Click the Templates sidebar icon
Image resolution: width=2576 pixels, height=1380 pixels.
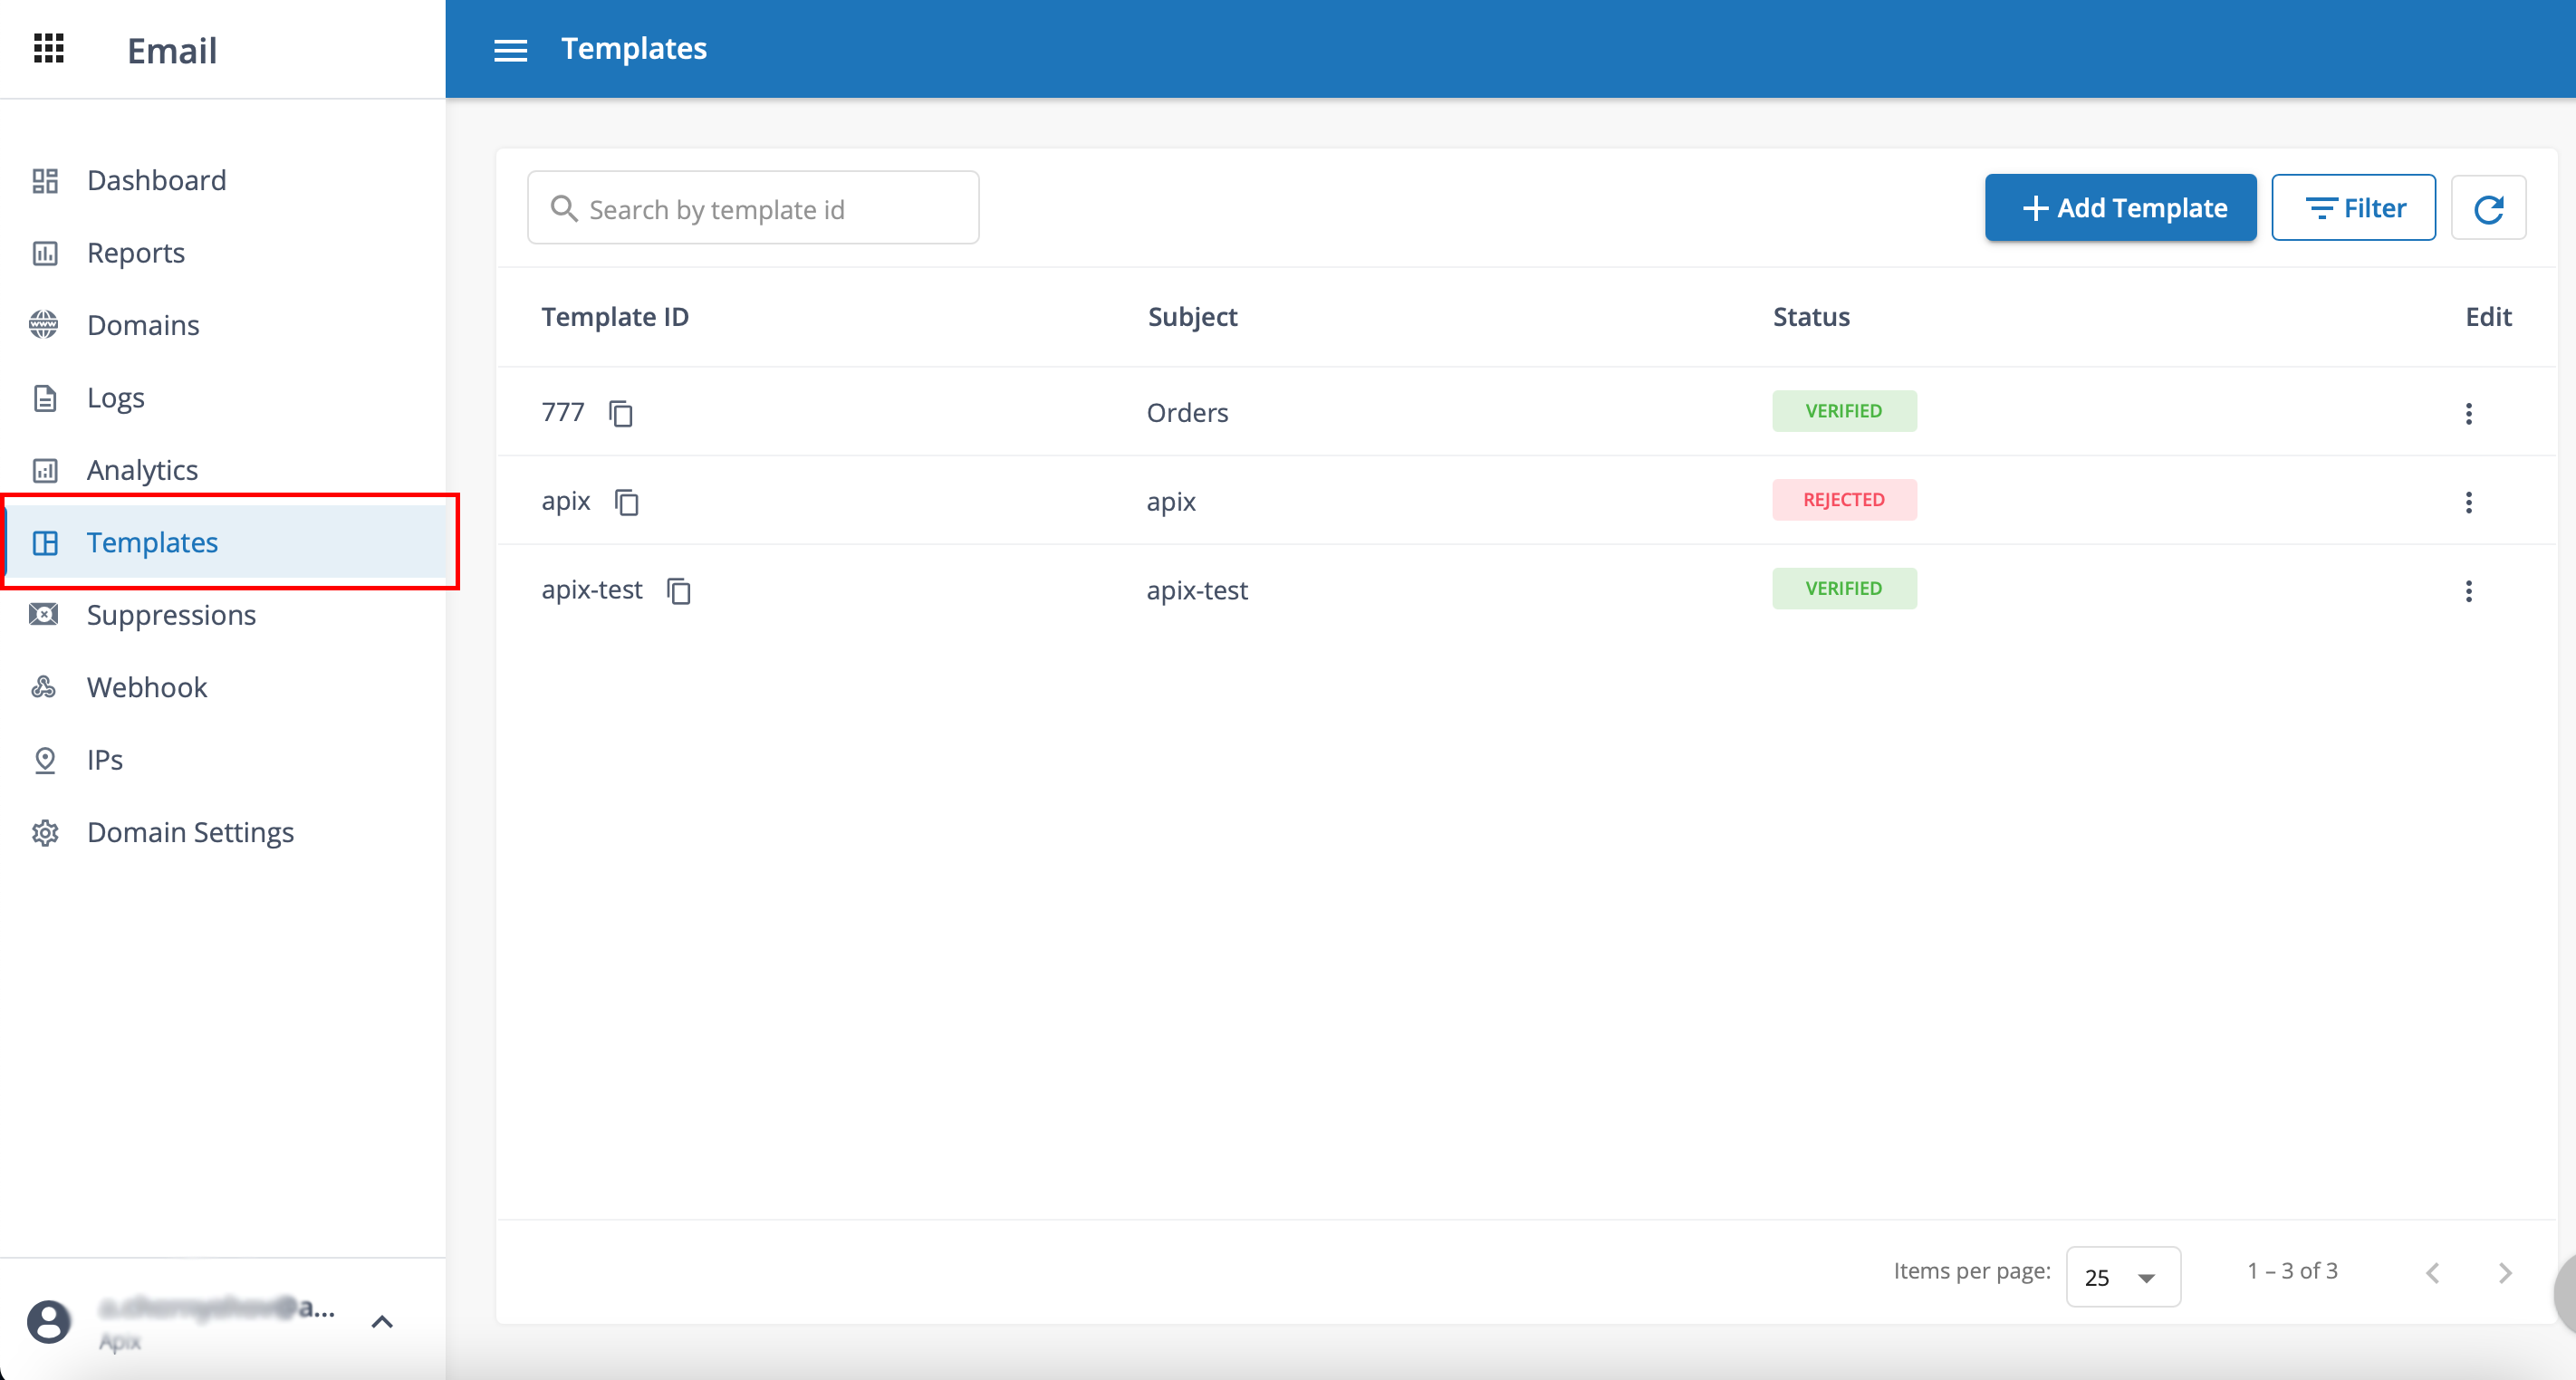[x=46, y=541]
